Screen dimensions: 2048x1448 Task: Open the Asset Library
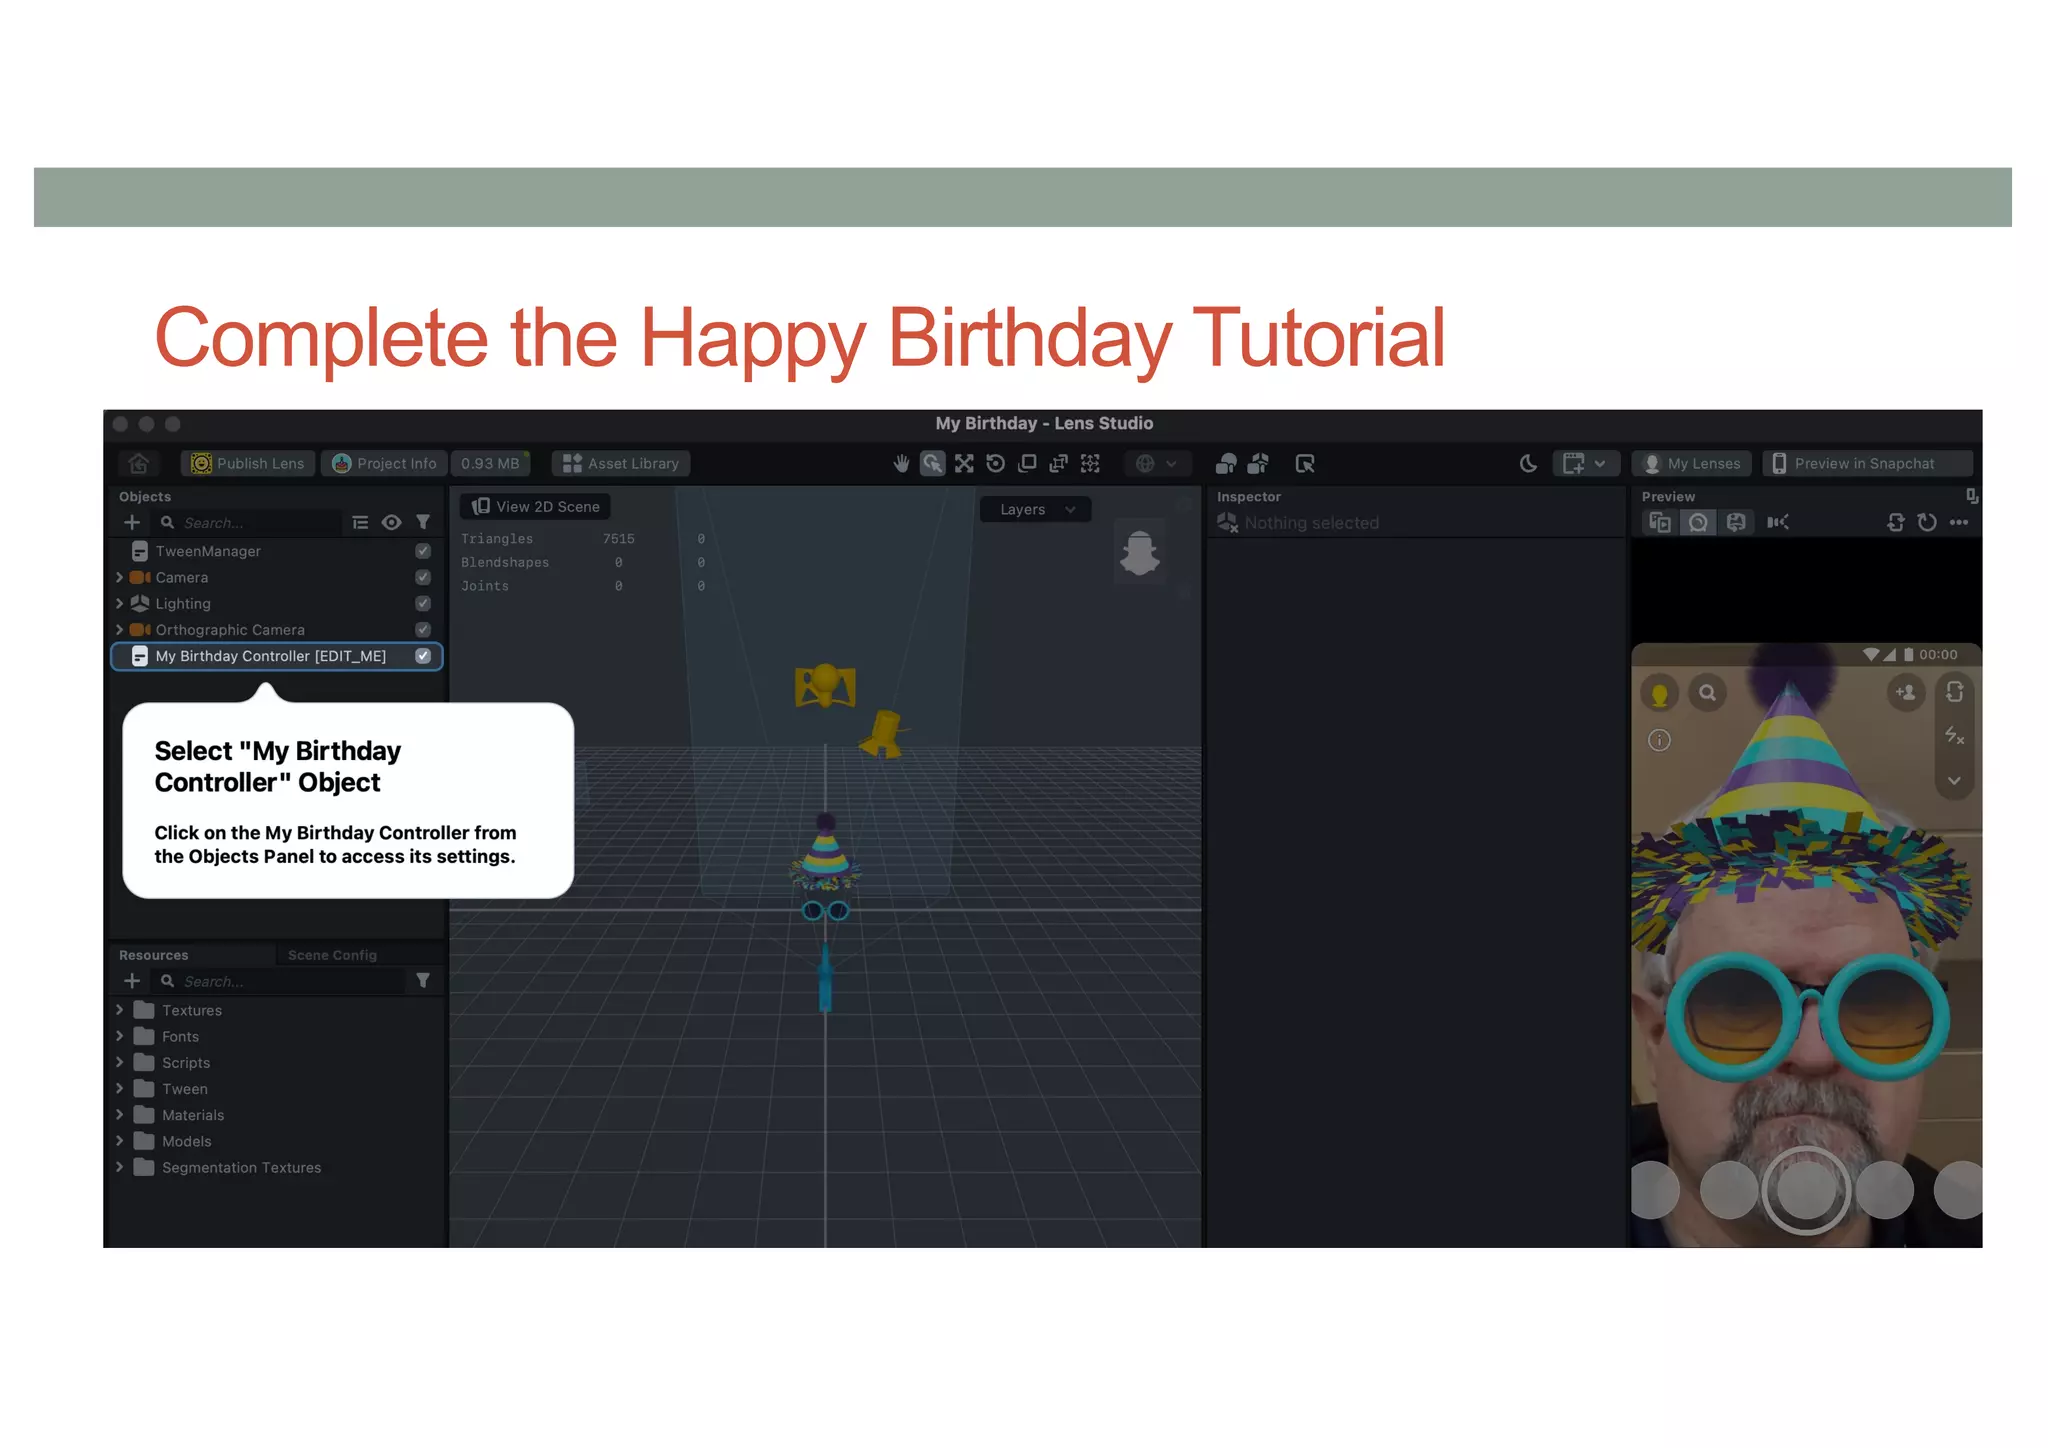coord(621,464)
